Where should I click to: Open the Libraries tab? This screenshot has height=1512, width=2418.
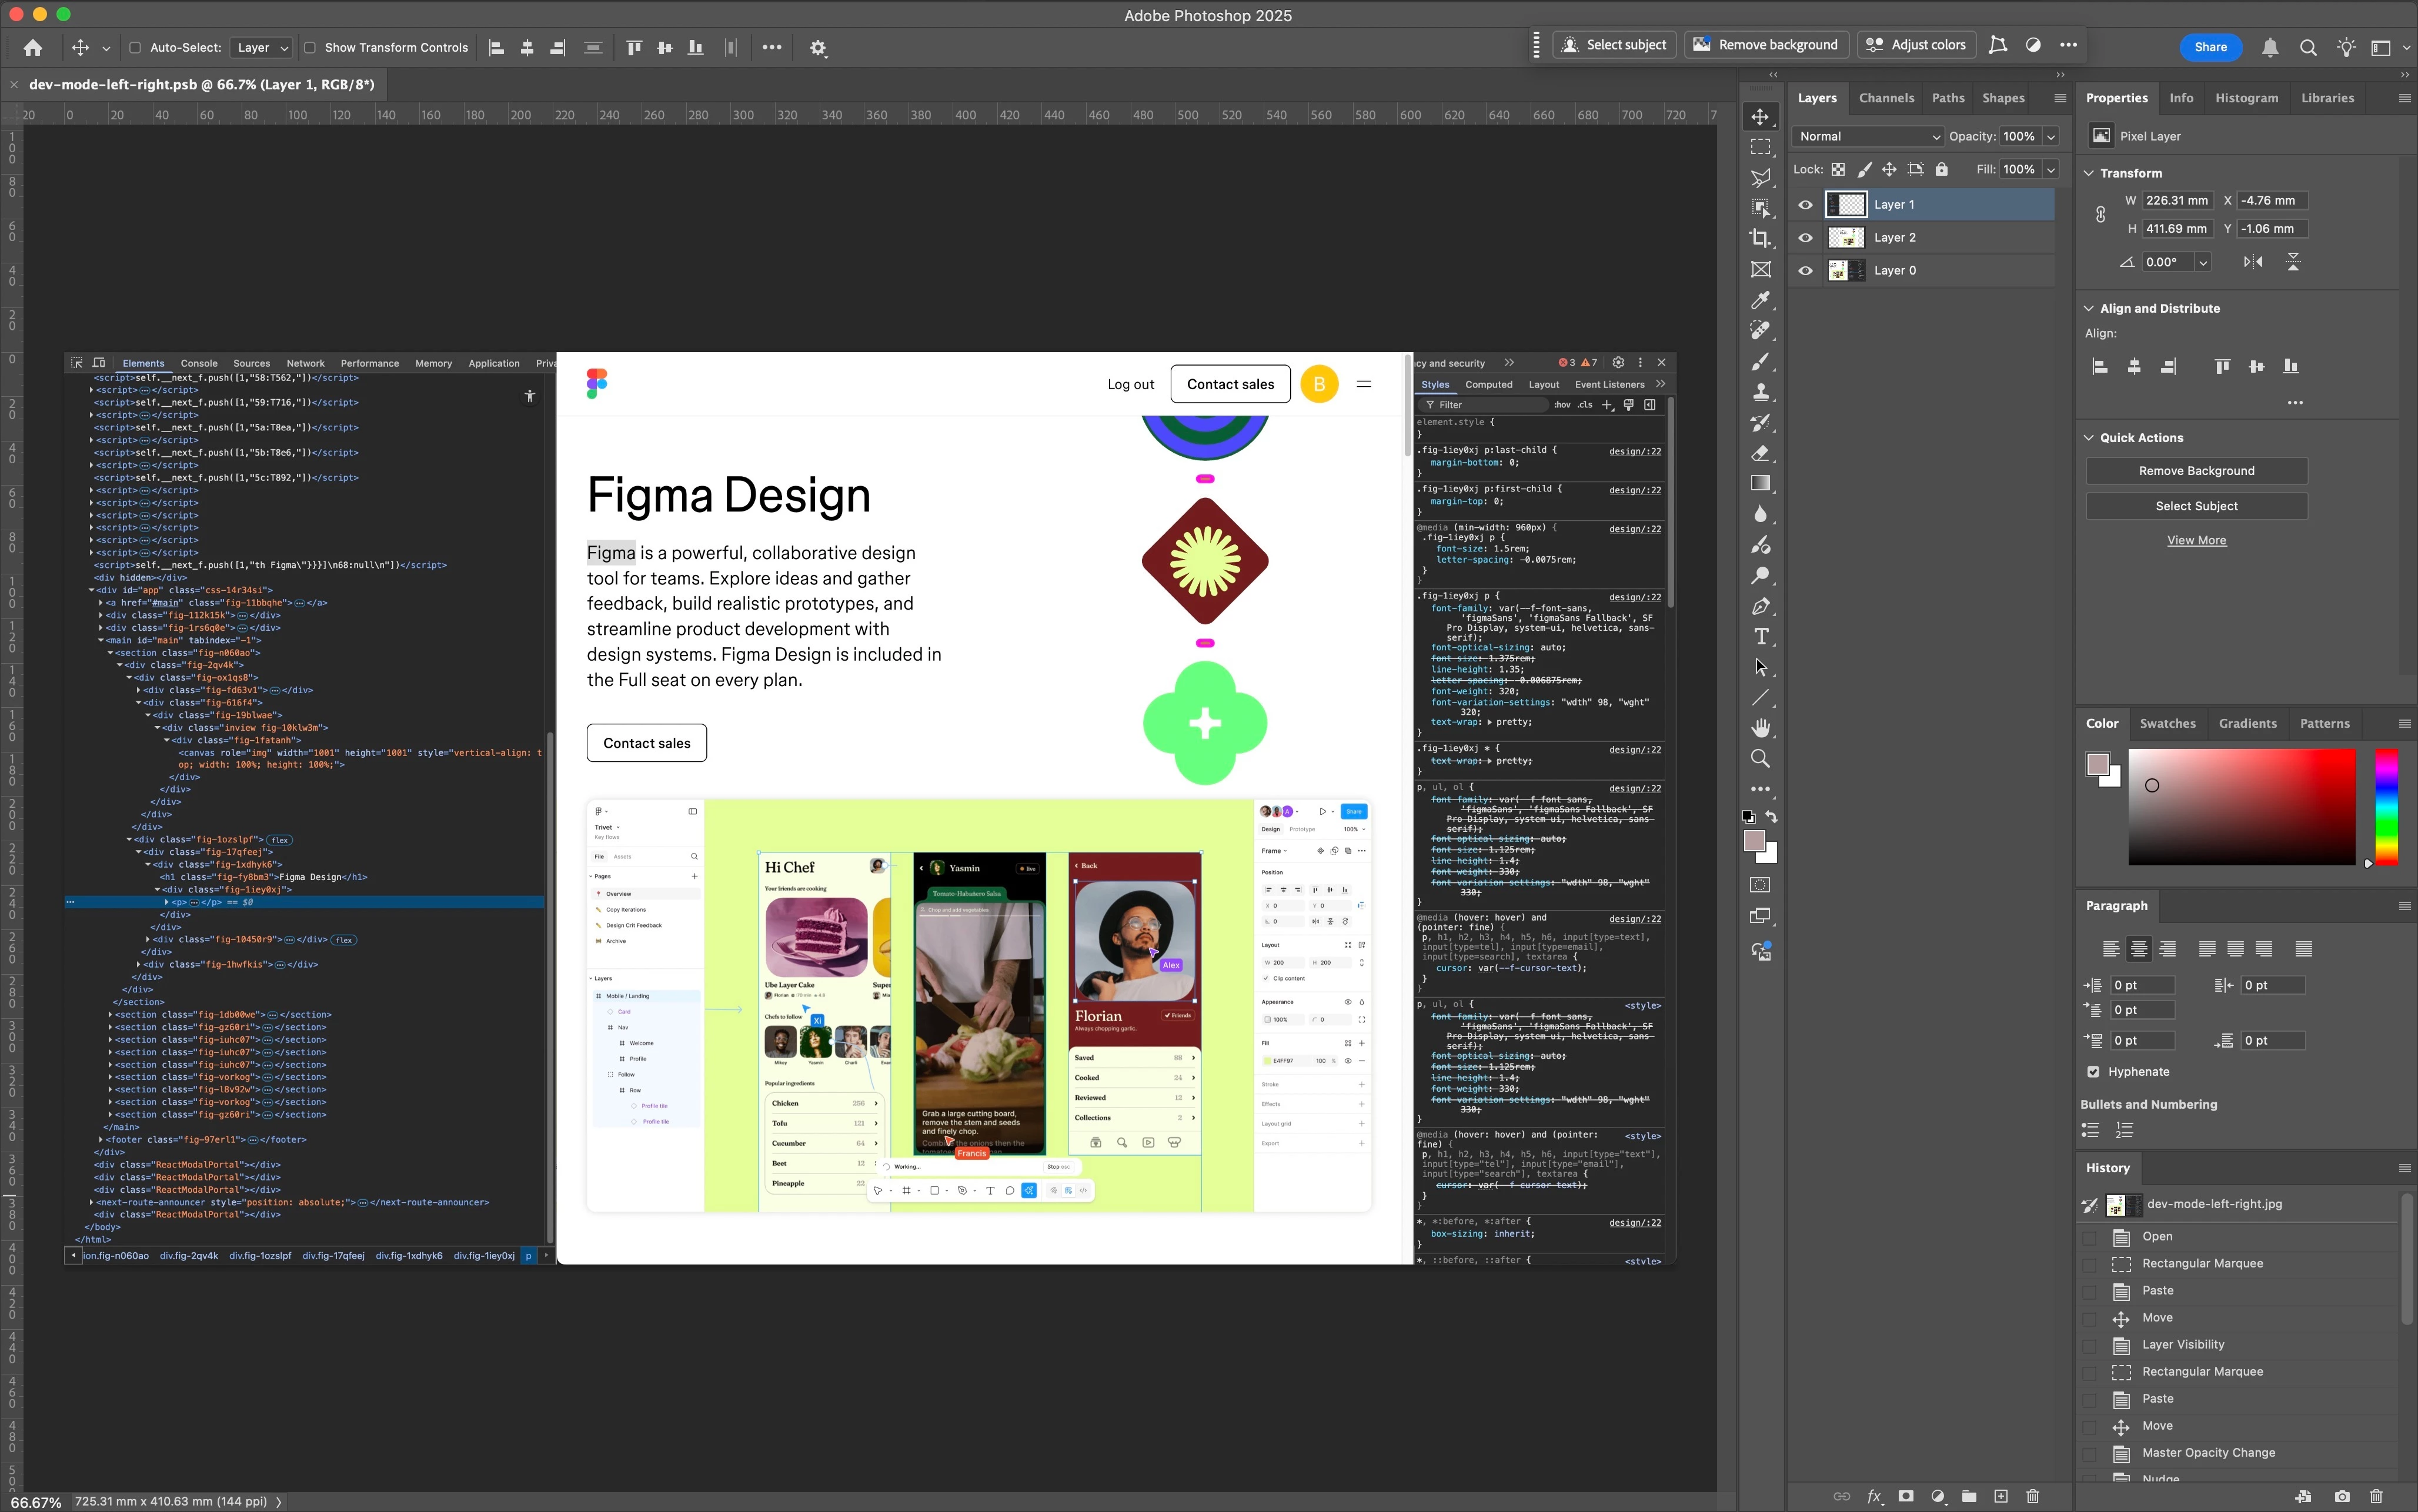2327,98
